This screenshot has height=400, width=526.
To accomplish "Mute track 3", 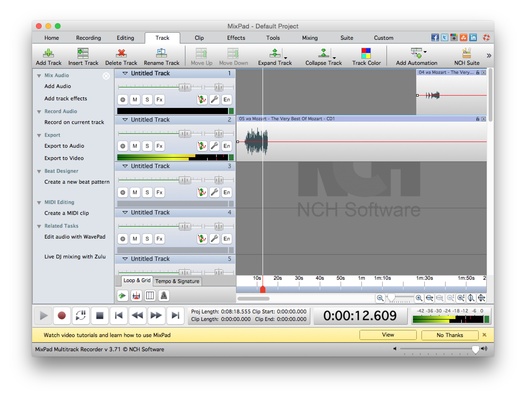I will click(135, 192).
